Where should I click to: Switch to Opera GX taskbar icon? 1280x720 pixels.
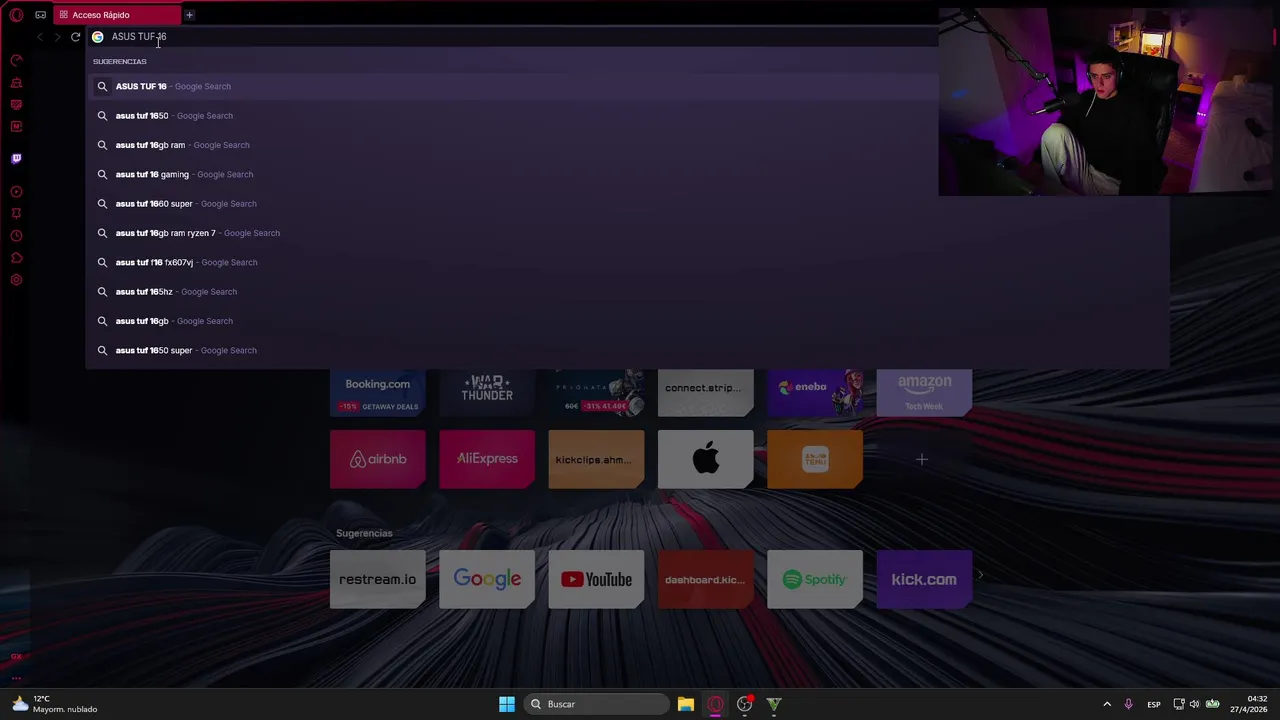click(715, 704)
